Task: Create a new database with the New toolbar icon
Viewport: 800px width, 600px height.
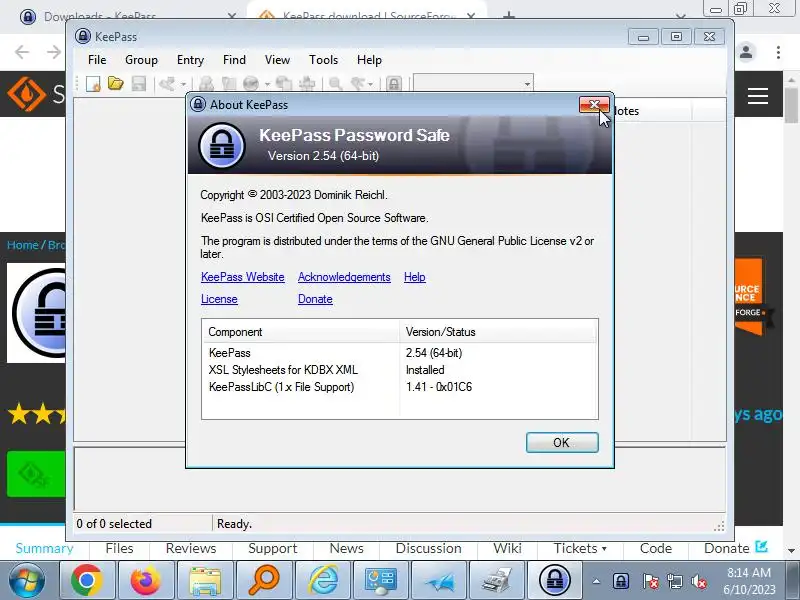Action: tap(93, 84)
